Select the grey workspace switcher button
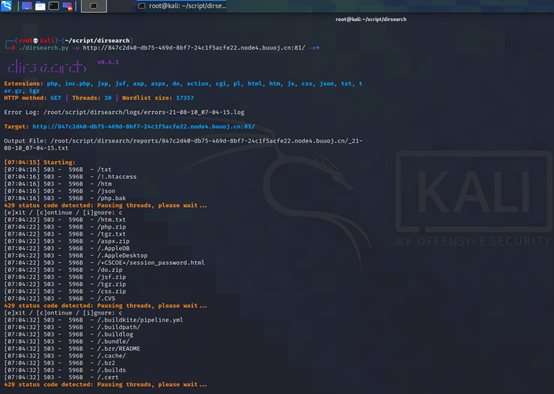The width and height of the screenshot is (554, 394). pos(94,6)
